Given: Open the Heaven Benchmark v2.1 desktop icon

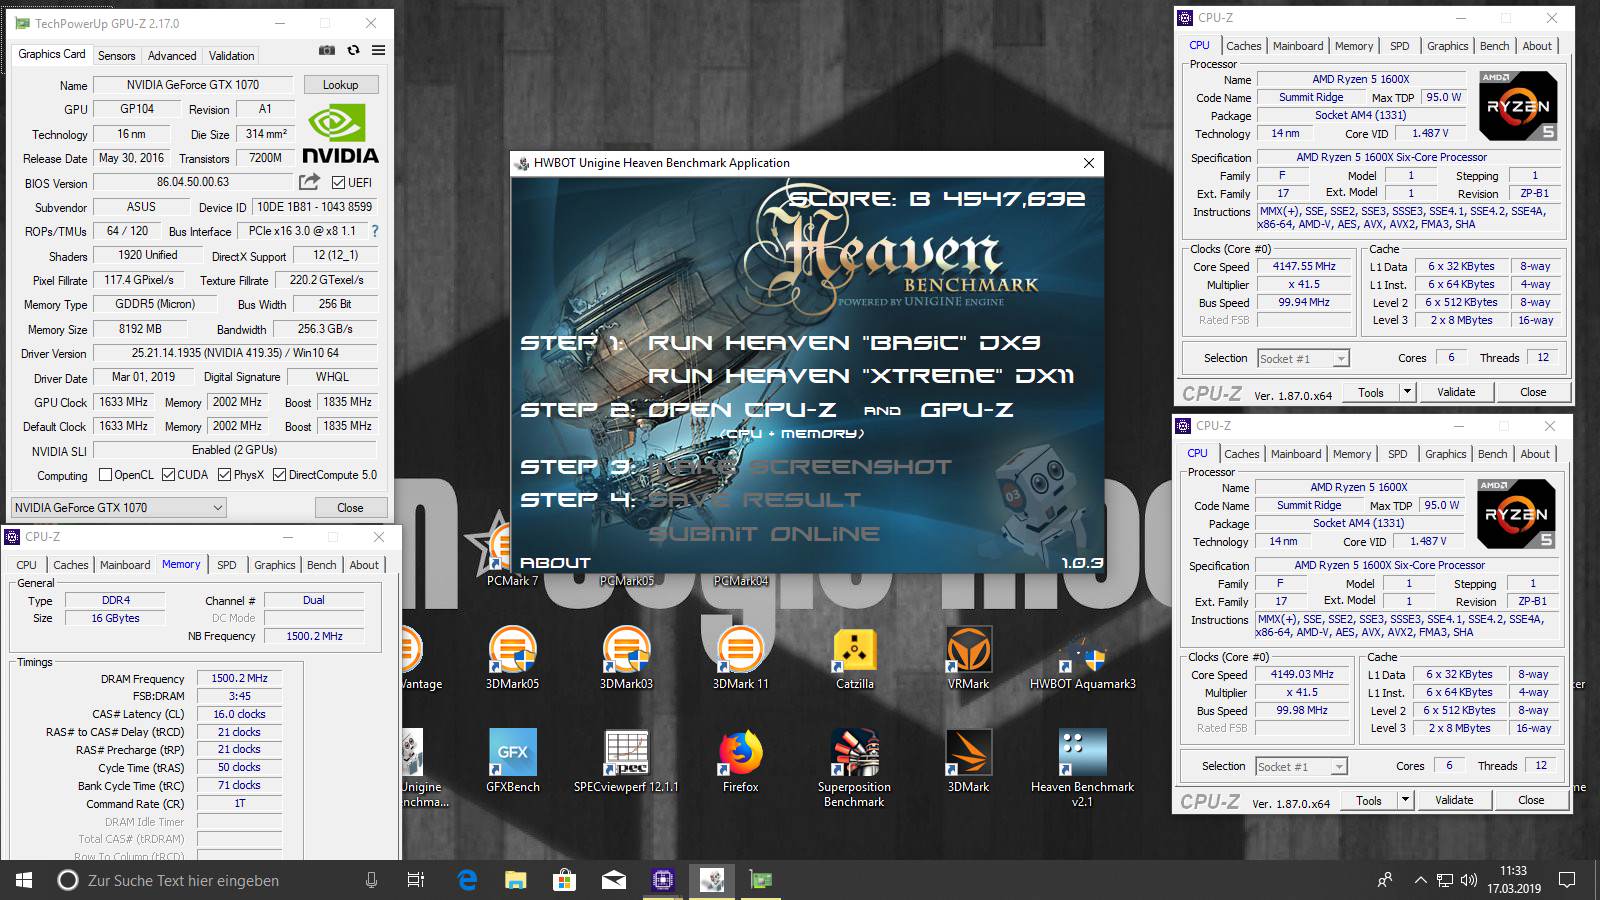Looking at the screenshot, I should click(x=1082, y=767).
